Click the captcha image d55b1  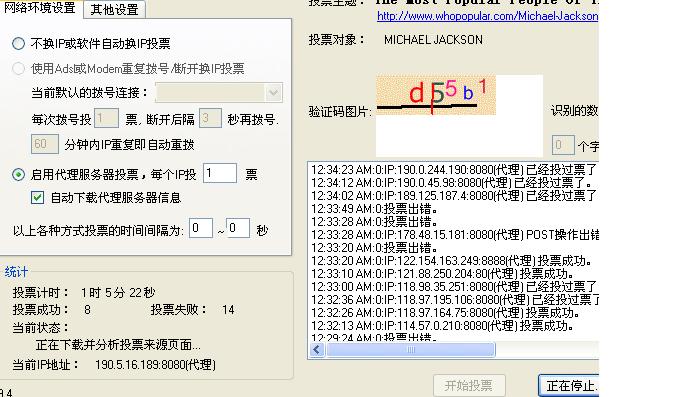coord(436,95)
